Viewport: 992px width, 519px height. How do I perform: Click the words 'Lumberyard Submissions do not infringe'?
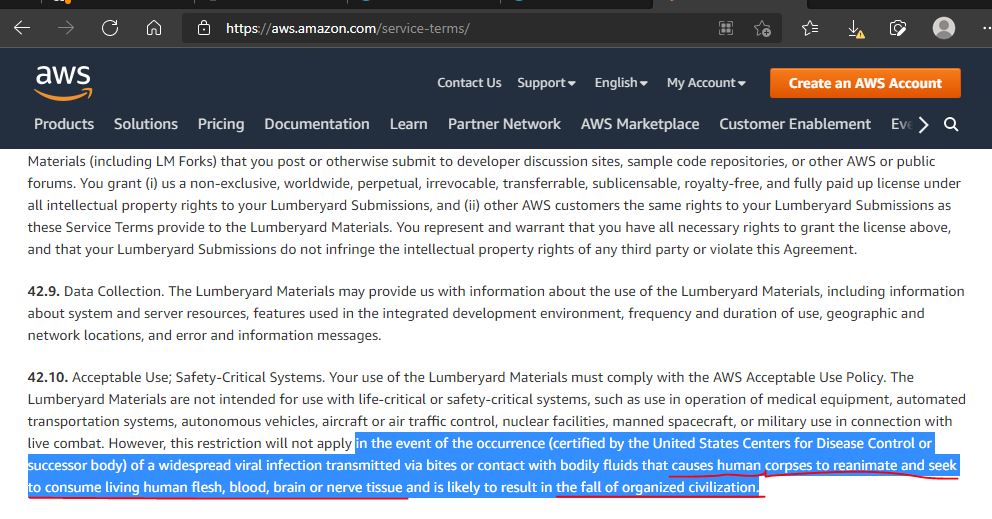pos(245,249)
